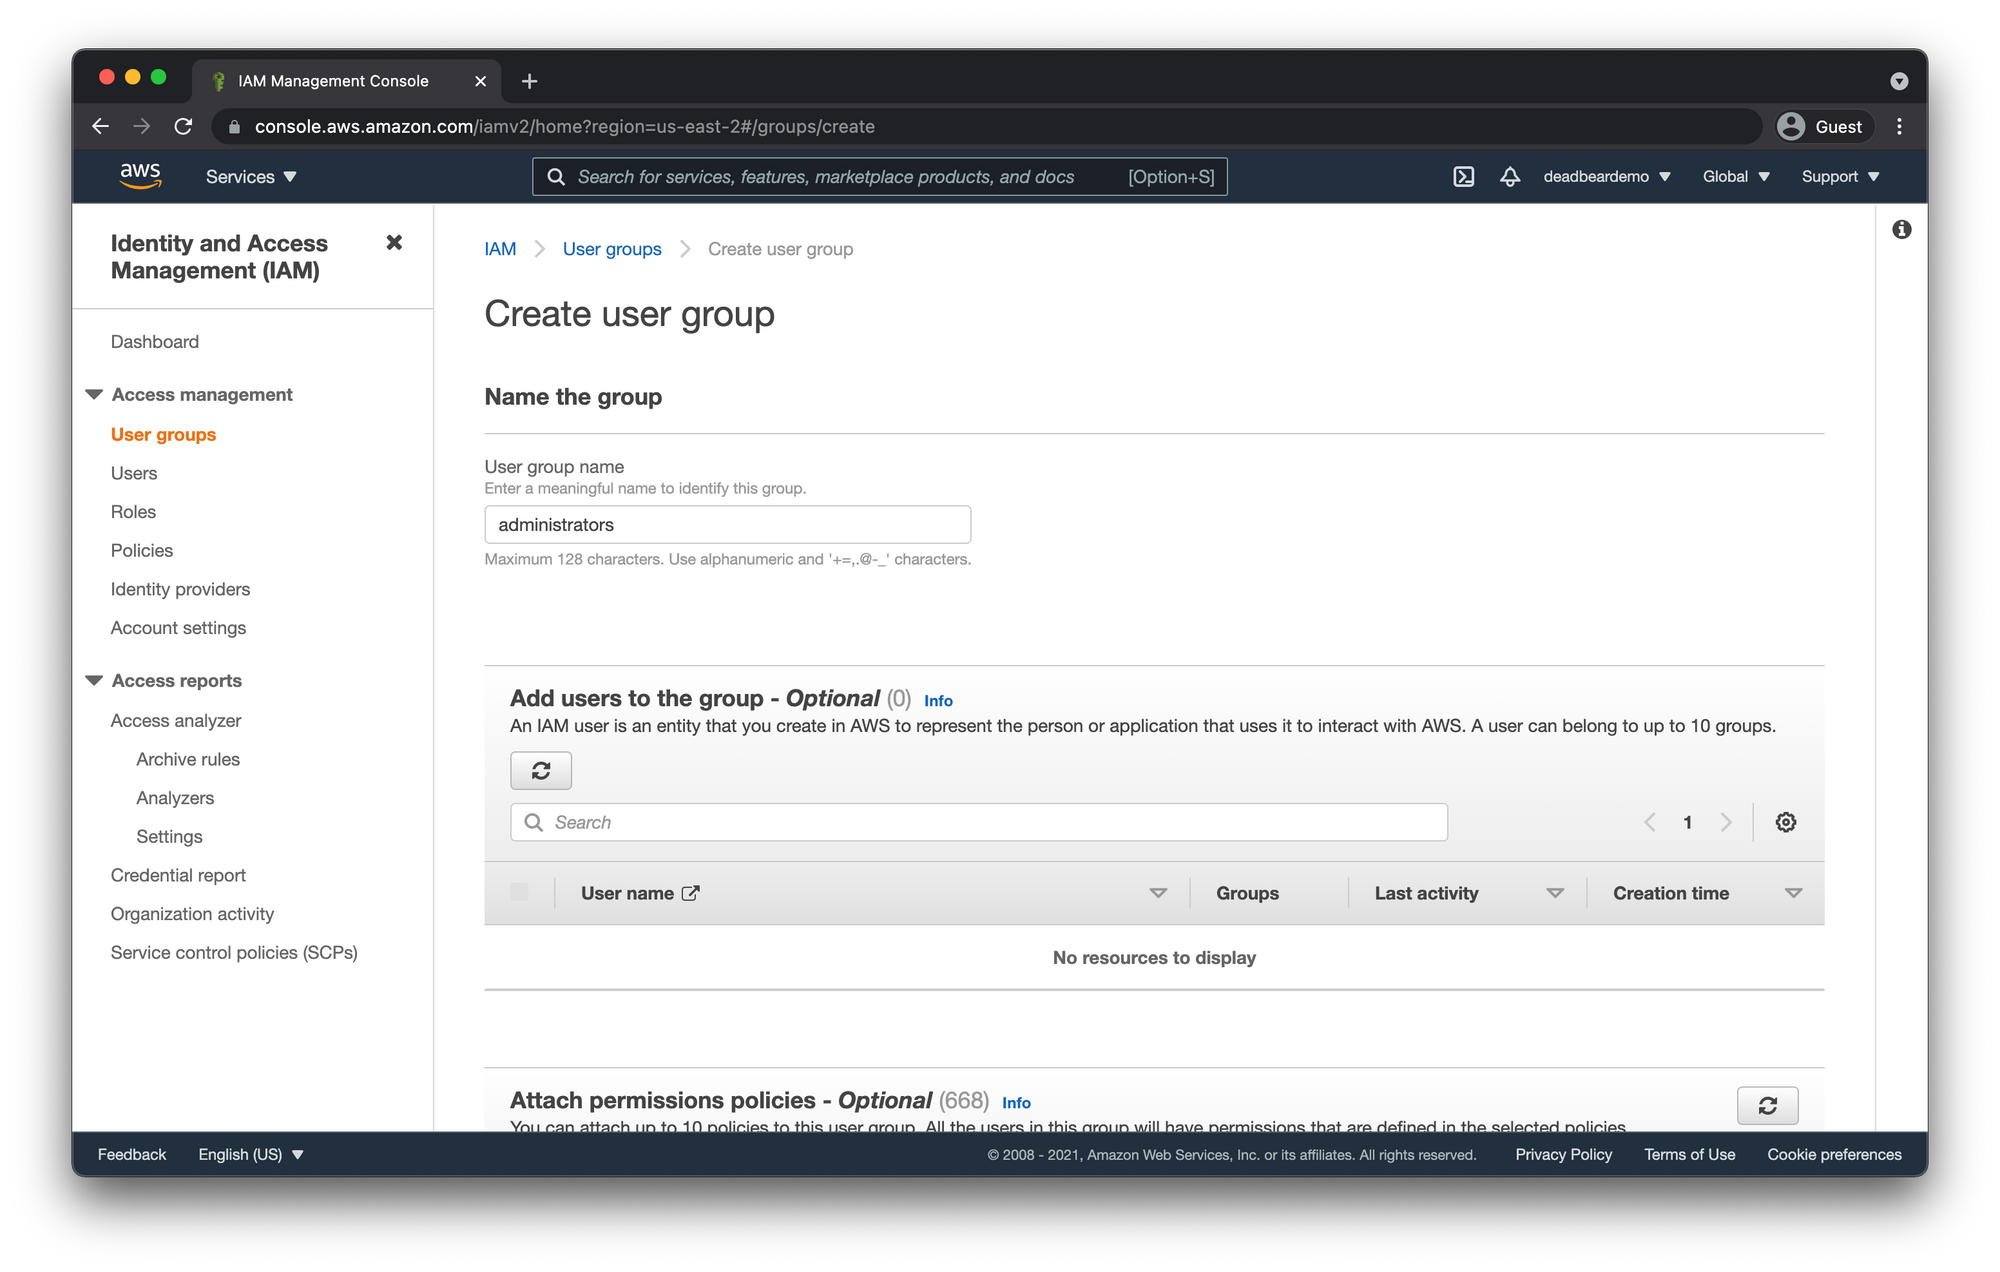Collapse the Access management section
This screenshot has width=2000, height=1272.
[x=94, y=395]
